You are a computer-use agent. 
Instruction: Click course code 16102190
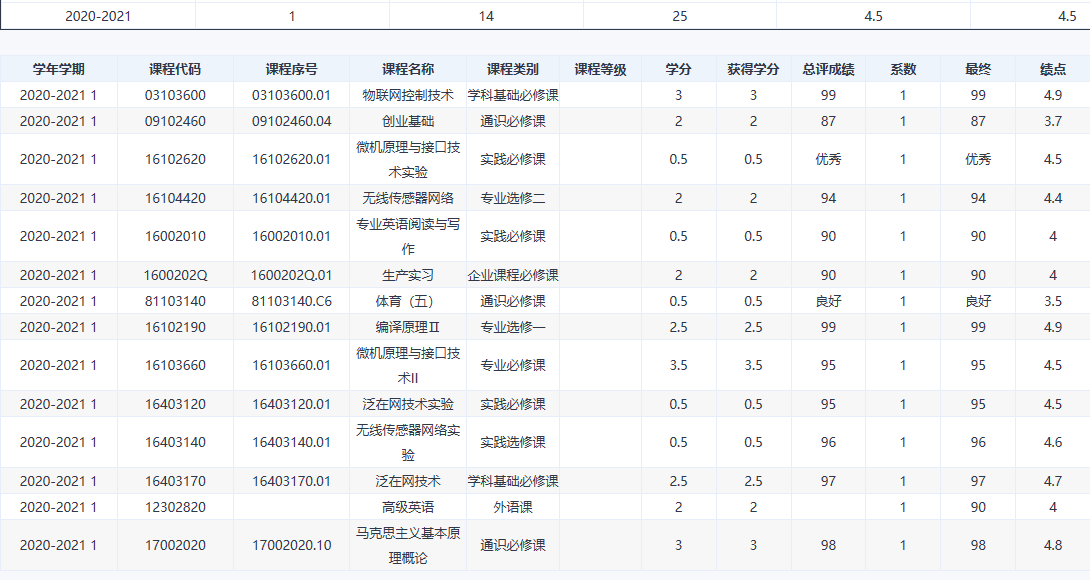[x=175, y=327]
